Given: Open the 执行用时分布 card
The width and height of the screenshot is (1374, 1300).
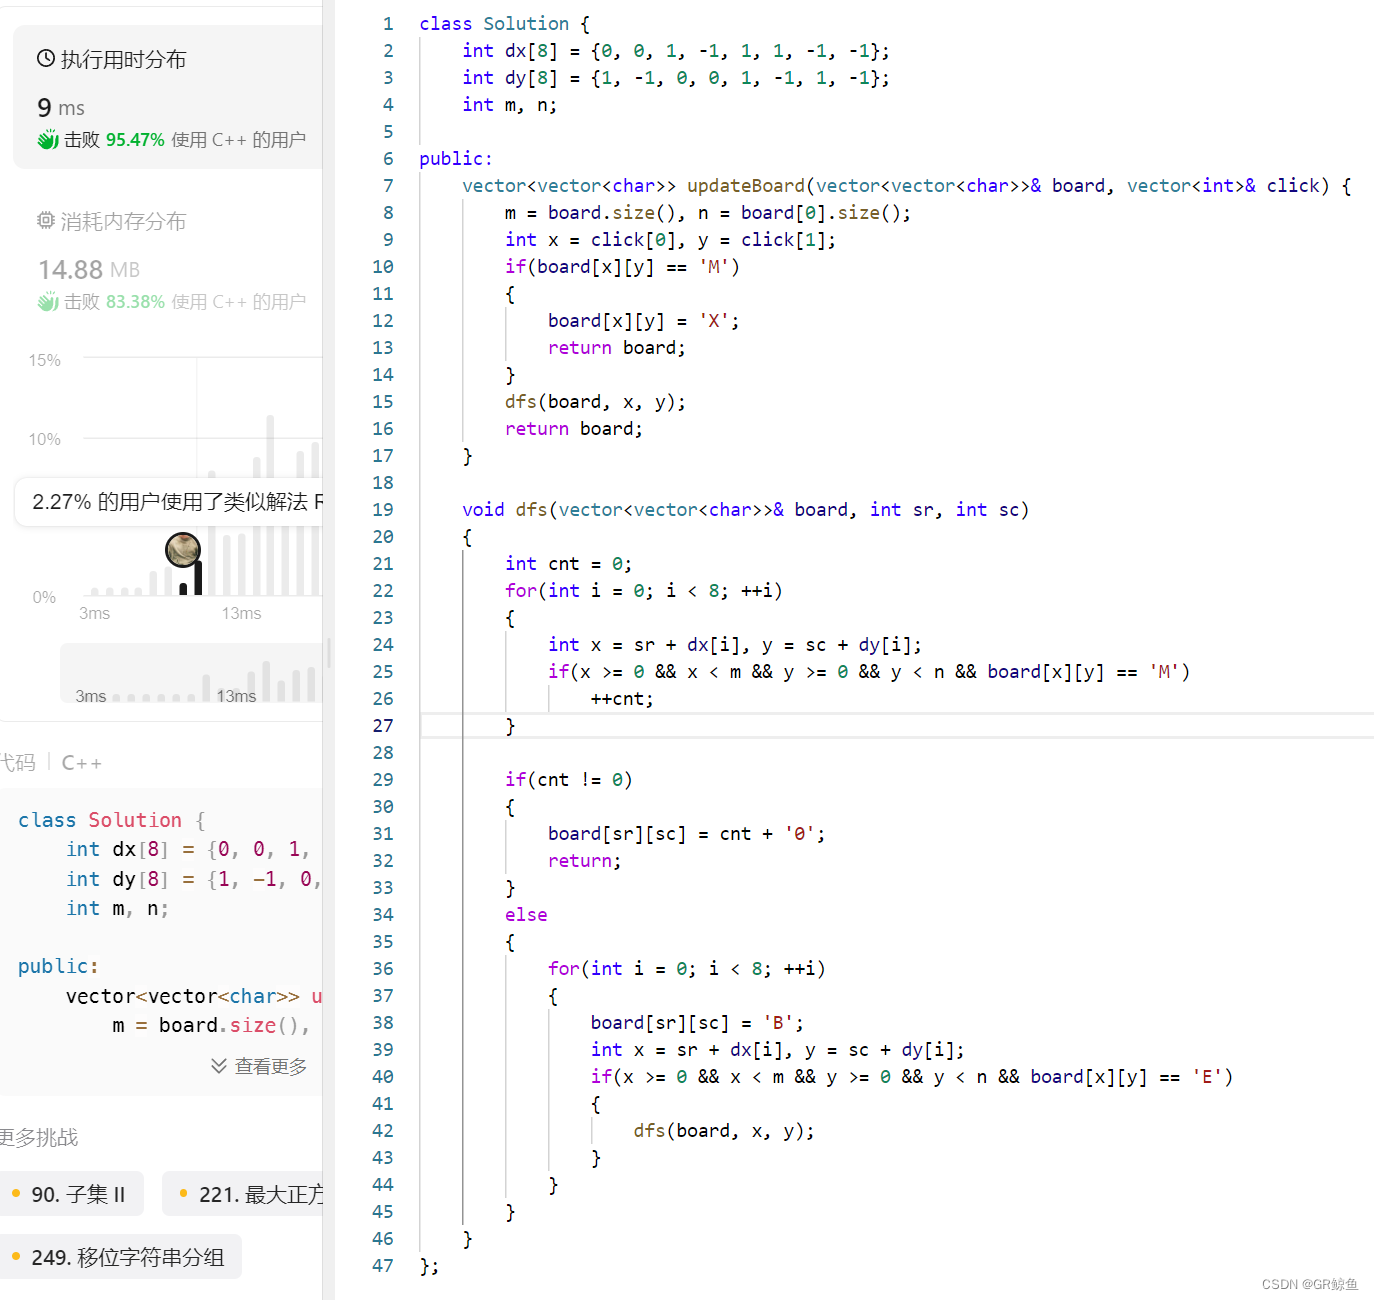Looking at the screenshot, I should tap(168, 97).
